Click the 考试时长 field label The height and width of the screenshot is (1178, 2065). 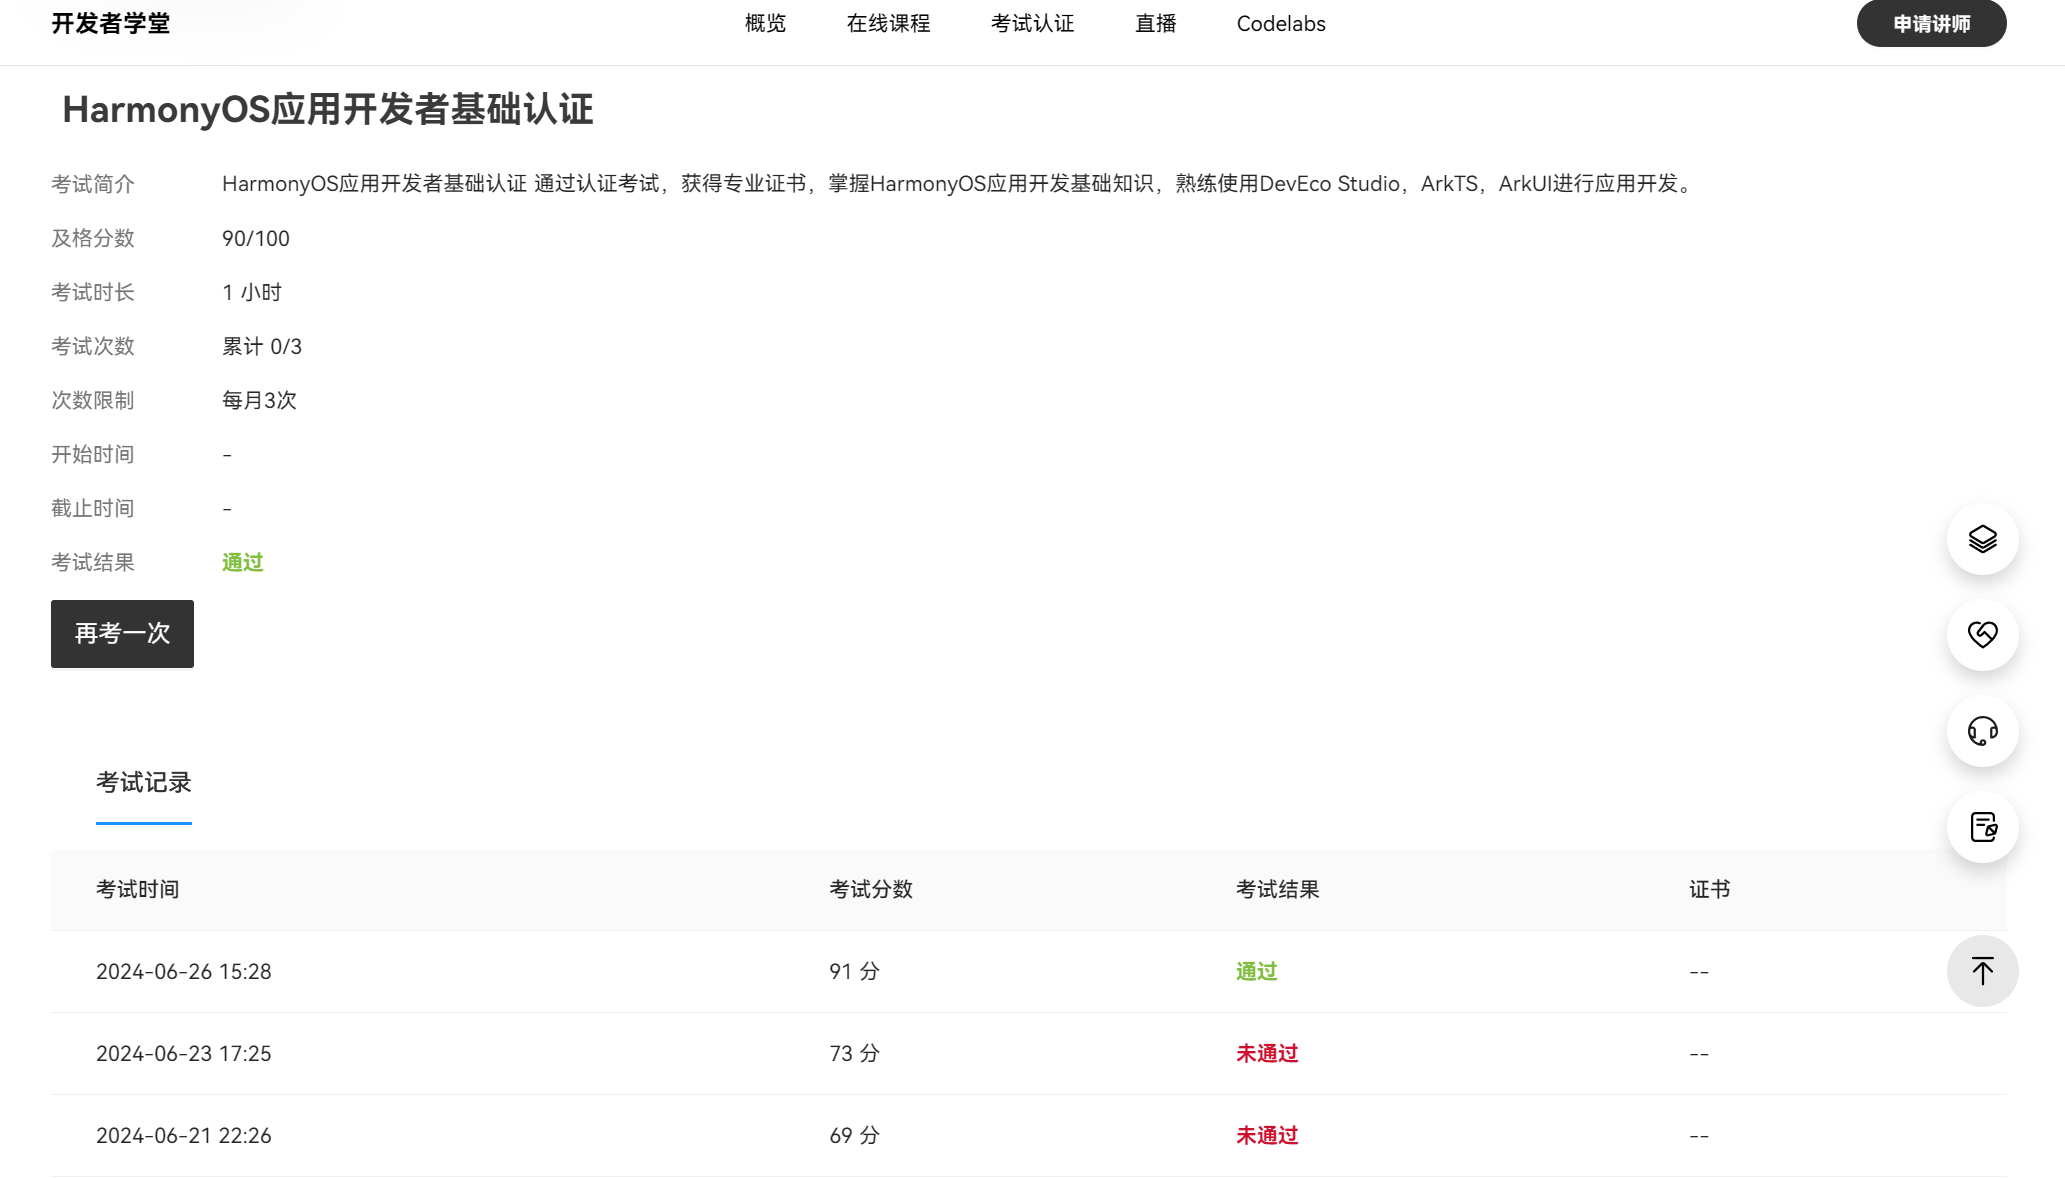(x=93, y=292)
